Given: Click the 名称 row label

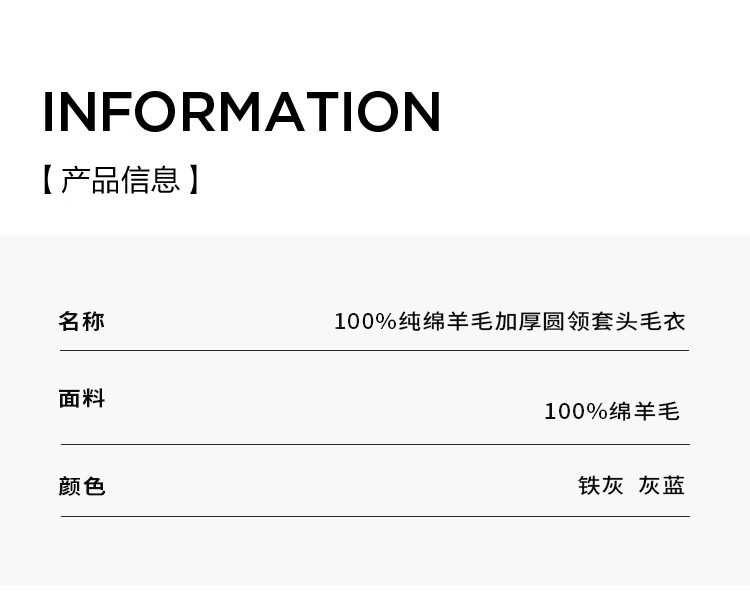Looking at the screenshot, I should [x=81, y=322].
